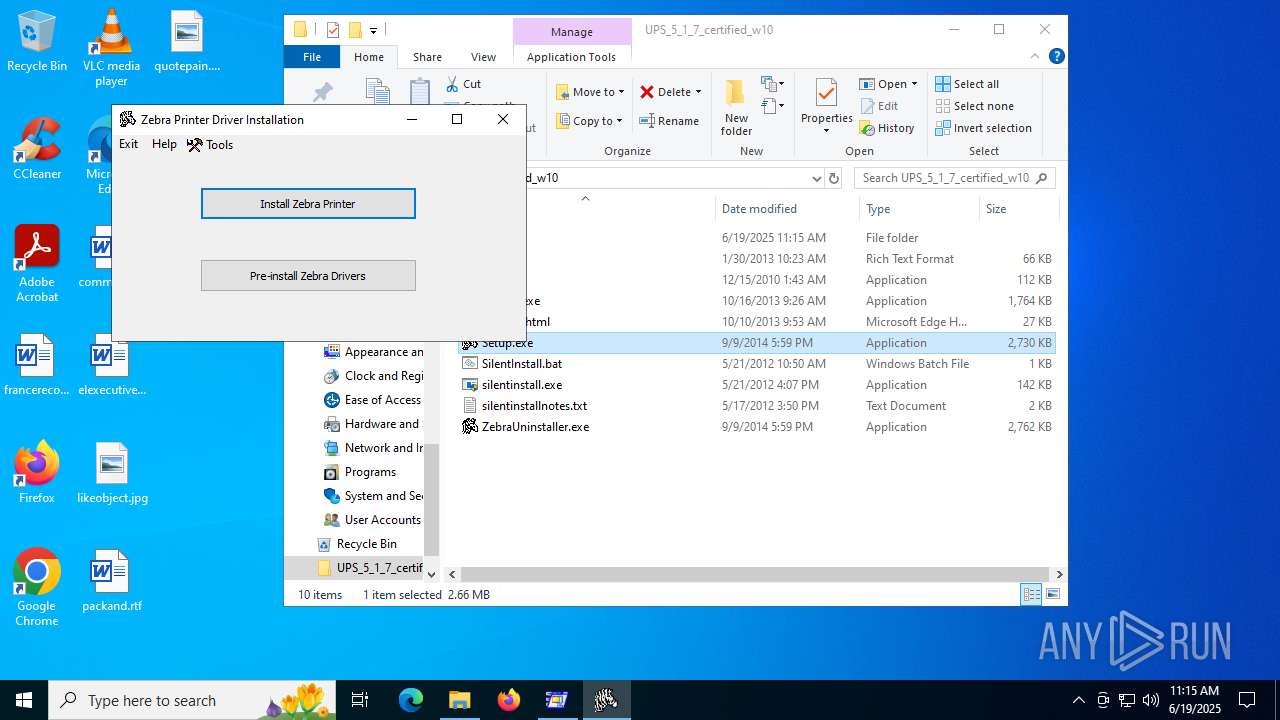
Task: Open the Firefox desktop icon
Action: point(37,472)
